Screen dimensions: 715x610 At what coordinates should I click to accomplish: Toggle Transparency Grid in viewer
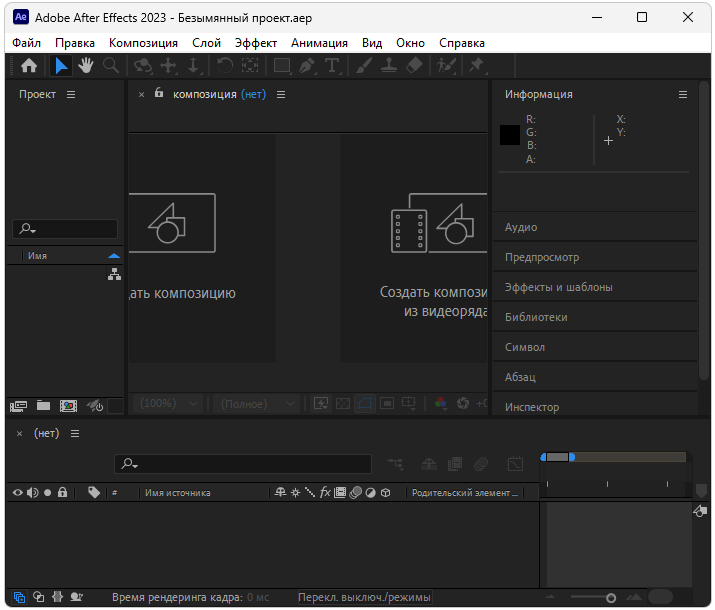click(x=343, y=403)
